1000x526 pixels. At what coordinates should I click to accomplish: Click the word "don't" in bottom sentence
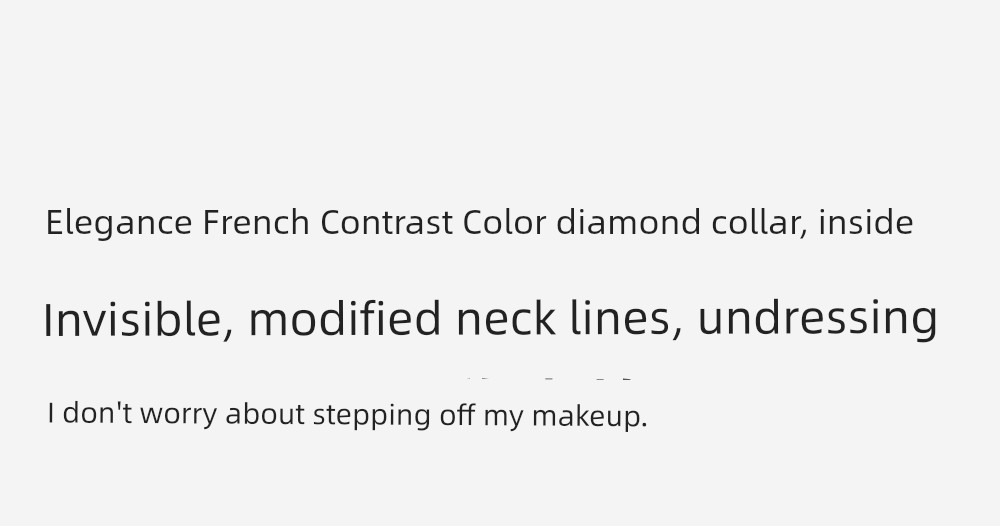(x=98, y=413)
